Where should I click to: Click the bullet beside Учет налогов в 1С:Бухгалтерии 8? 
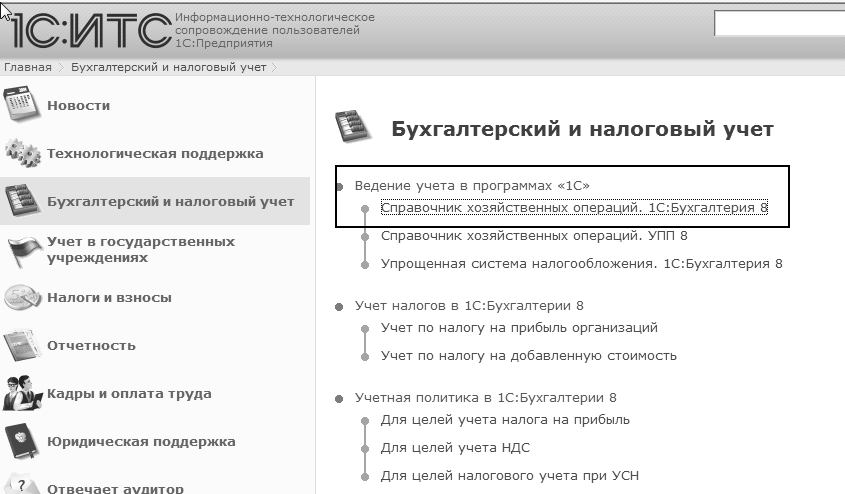339,307
